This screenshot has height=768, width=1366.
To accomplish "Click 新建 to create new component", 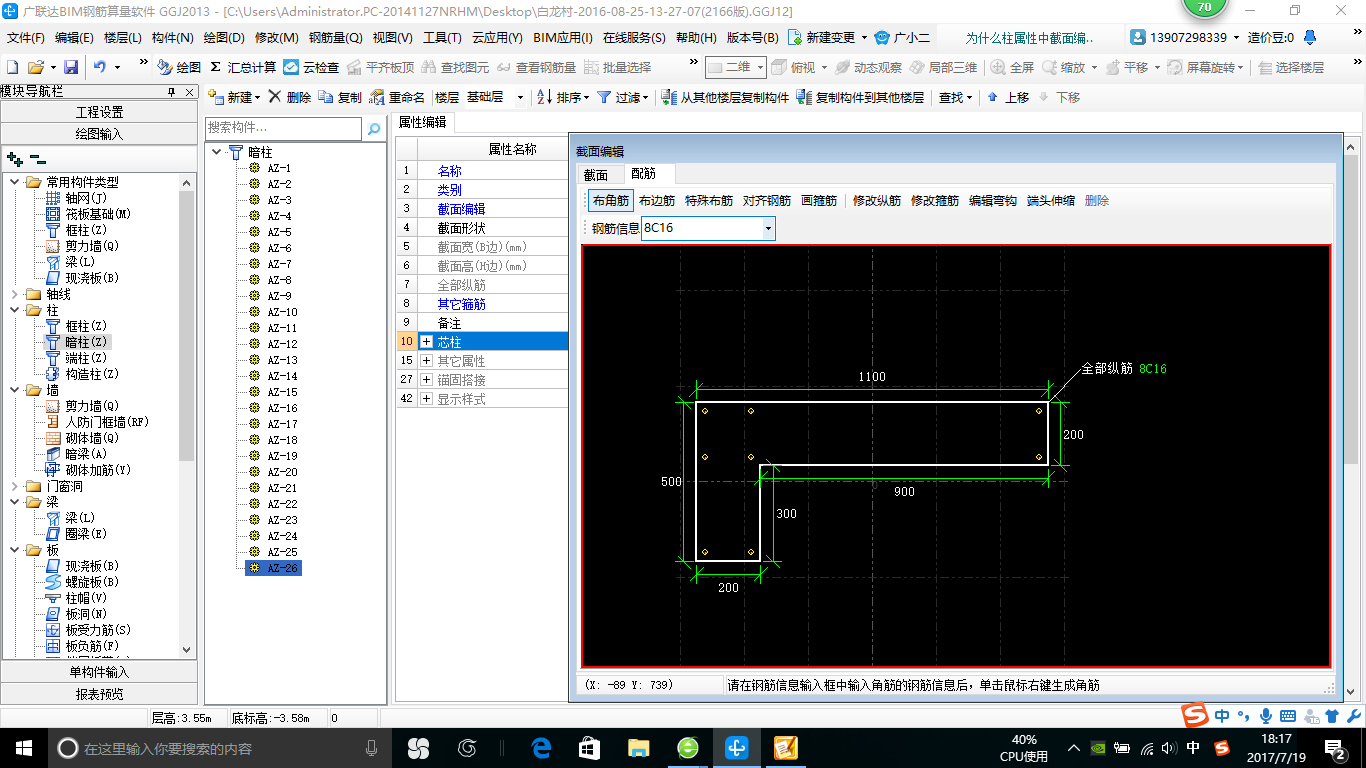I will click(x=233, y=97).
